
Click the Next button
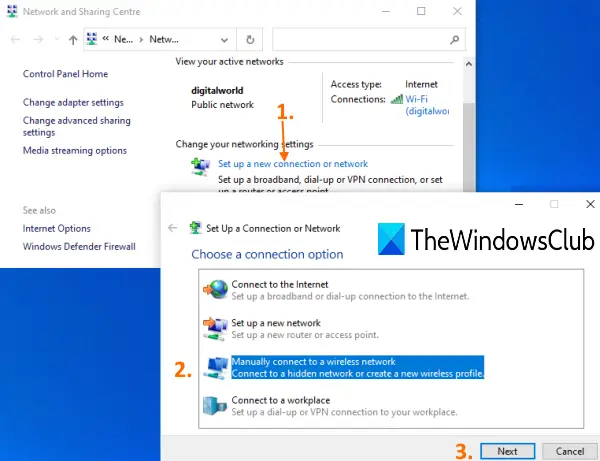pyautogui.click(x=507, y=451)
